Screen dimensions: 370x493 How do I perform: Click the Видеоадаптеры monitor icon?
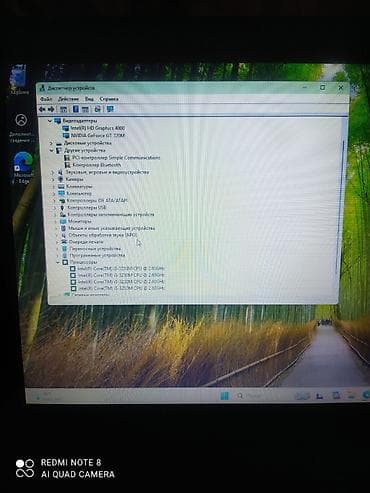(58, 121)
